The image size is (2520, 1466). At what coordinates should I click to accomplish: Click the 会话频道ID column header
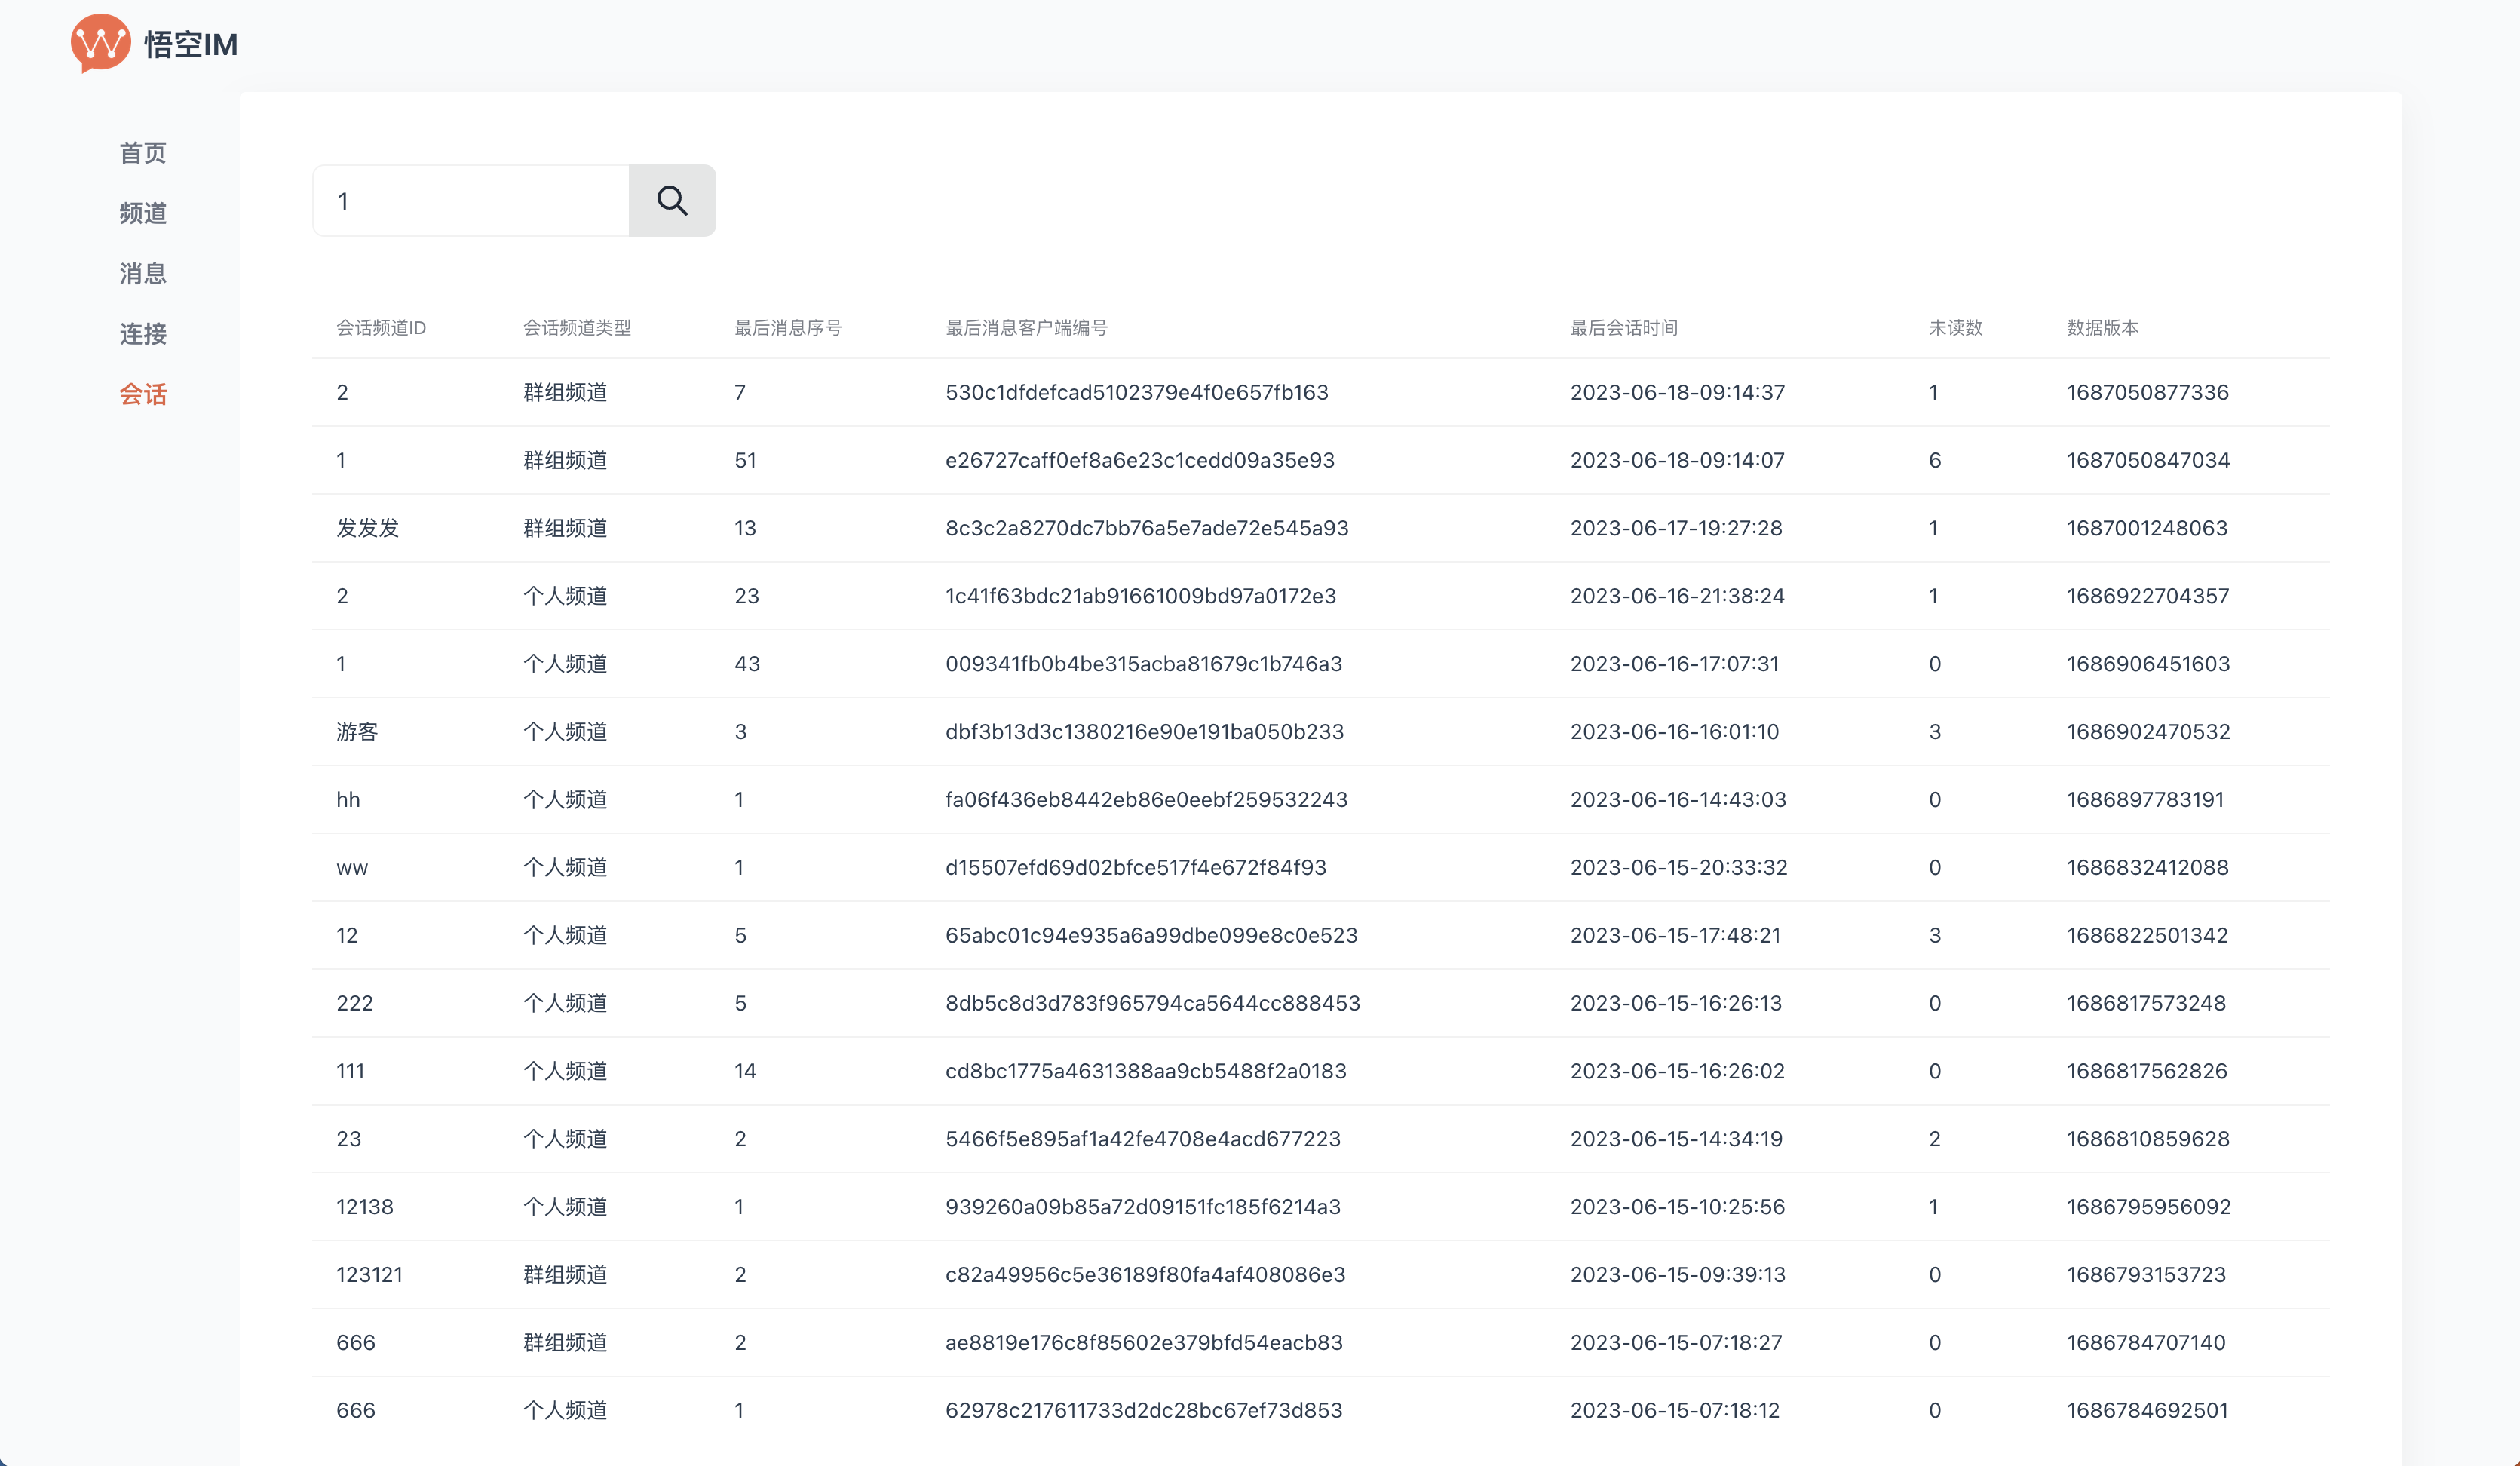click(381, 328)
